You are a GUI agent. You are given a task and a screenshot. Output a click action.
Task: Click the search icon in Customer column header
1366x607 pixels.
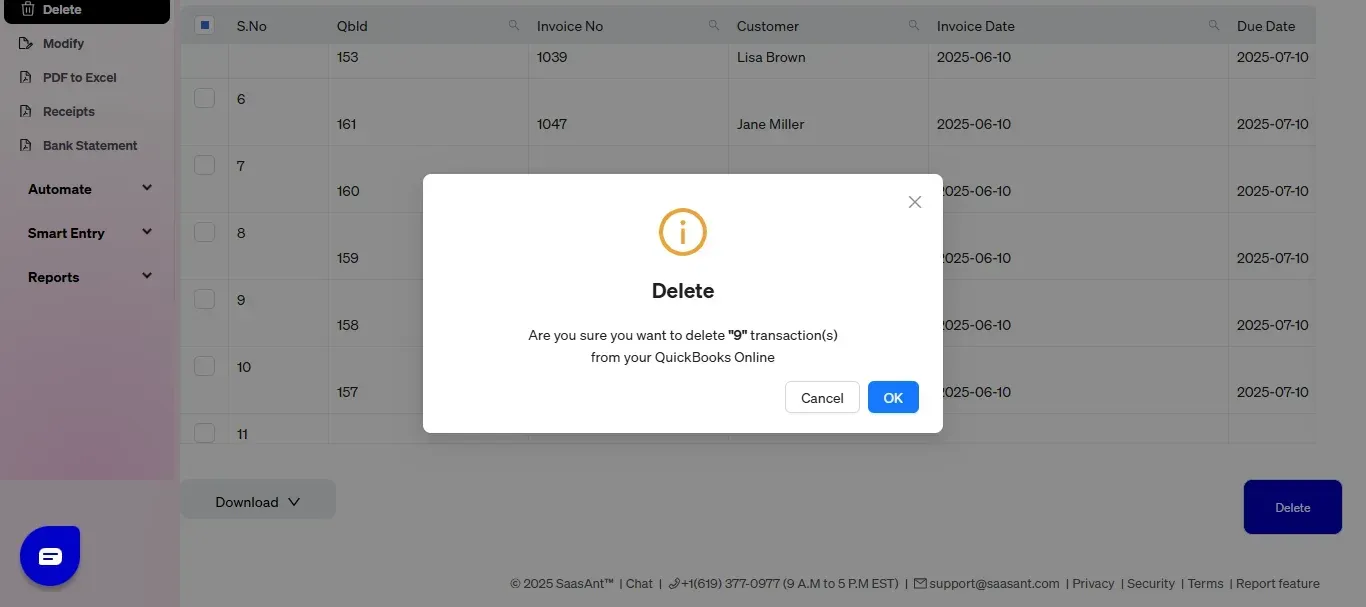point(914,26)
